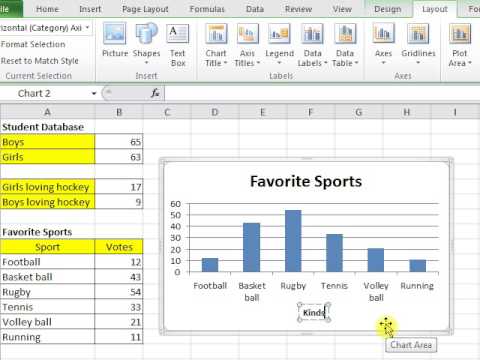Screen dimensions: 480x360
Task: Open Chart Title options
Action: (216, 45)
